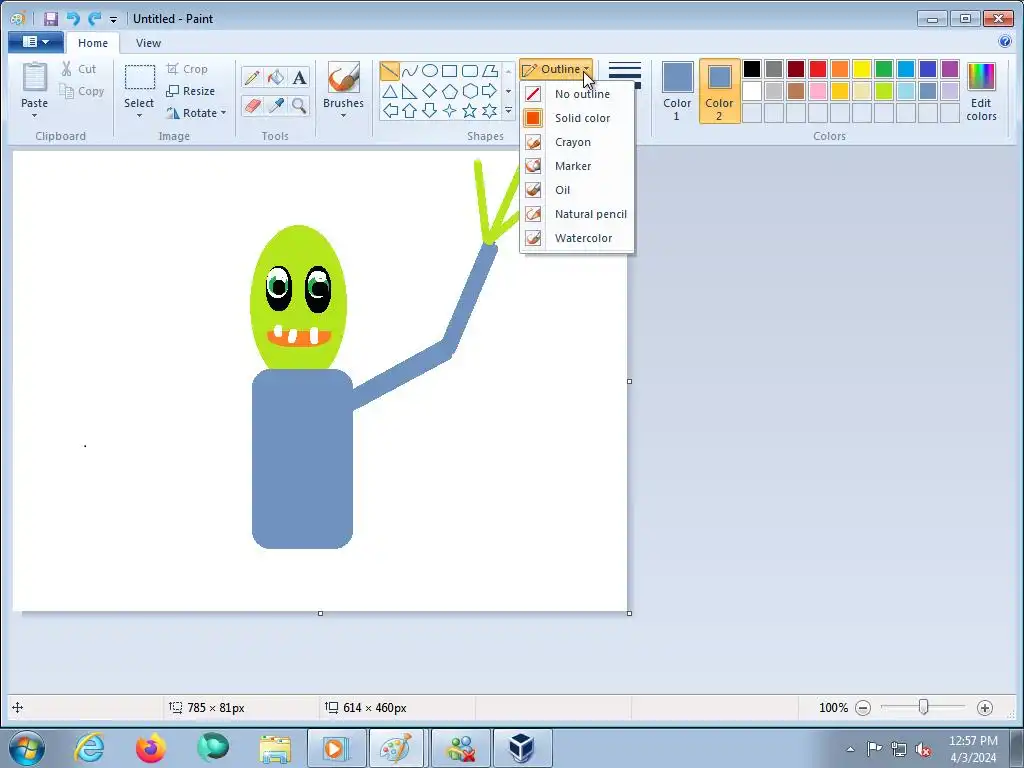Select the Five-point star shape

coord(470,110)
